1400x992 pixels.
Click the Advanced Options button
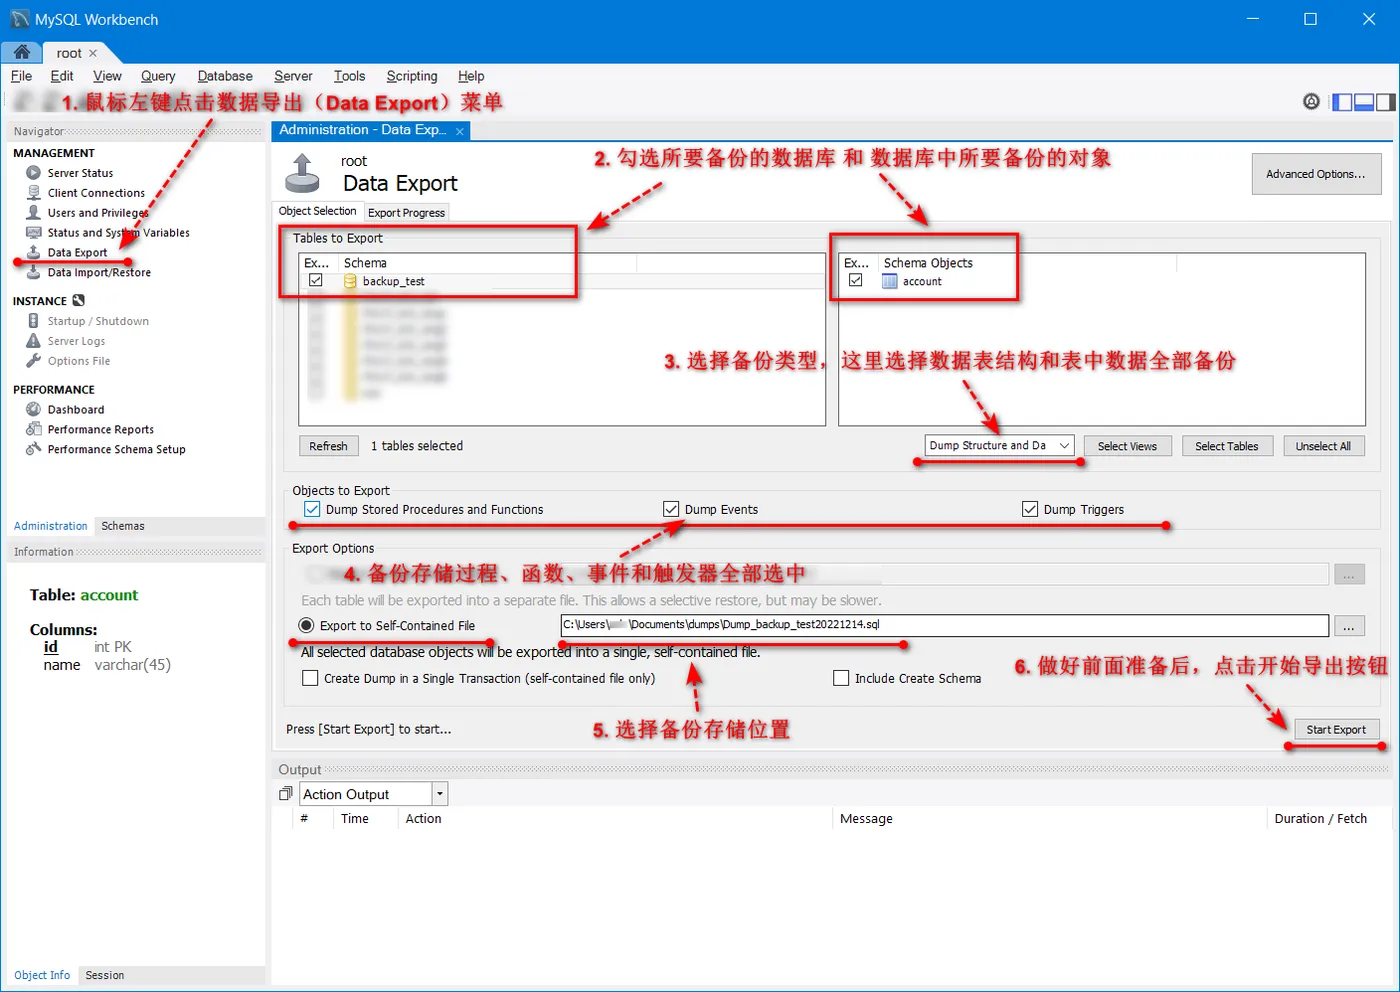[x=1316, y=174]
